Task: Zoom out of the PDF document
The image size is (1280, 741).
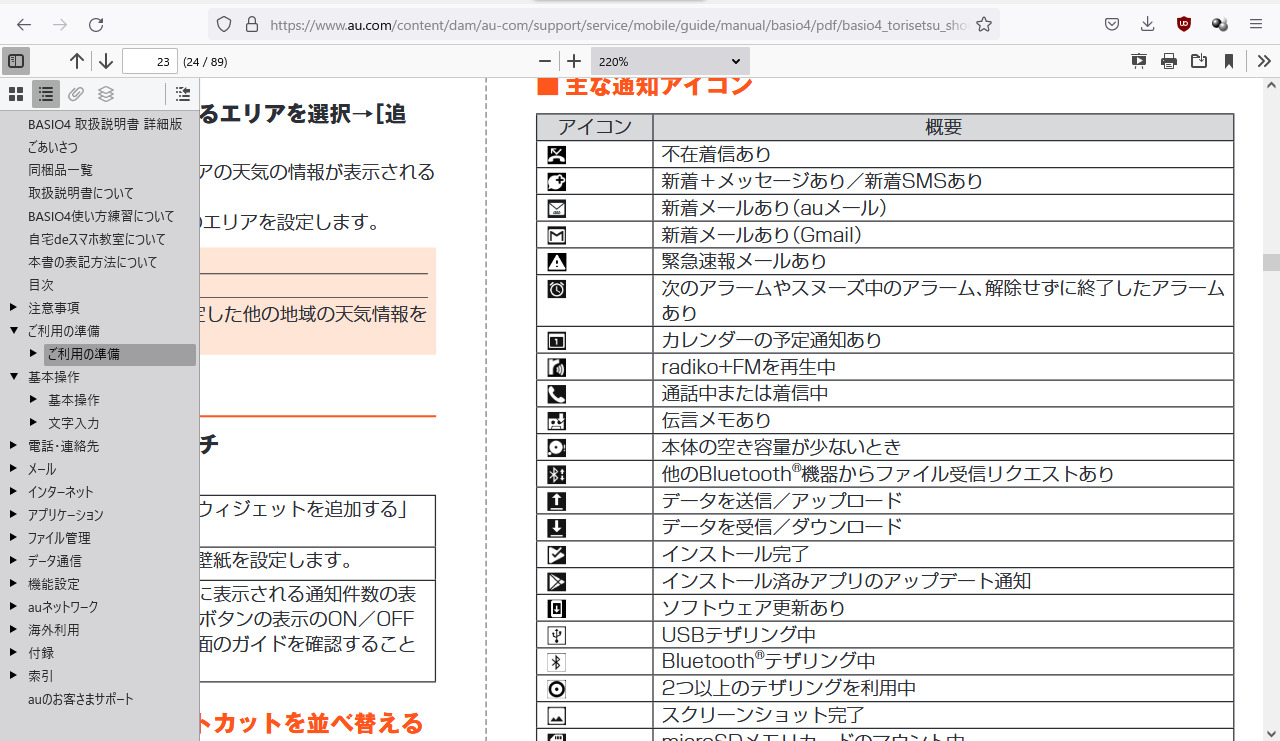Action: point(544,61)
